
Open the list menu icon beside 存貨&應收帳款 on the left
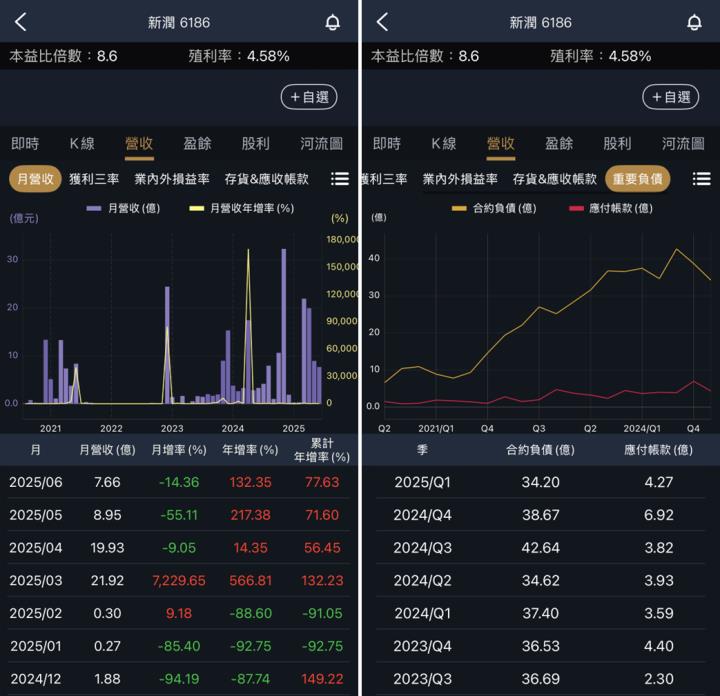340,179
